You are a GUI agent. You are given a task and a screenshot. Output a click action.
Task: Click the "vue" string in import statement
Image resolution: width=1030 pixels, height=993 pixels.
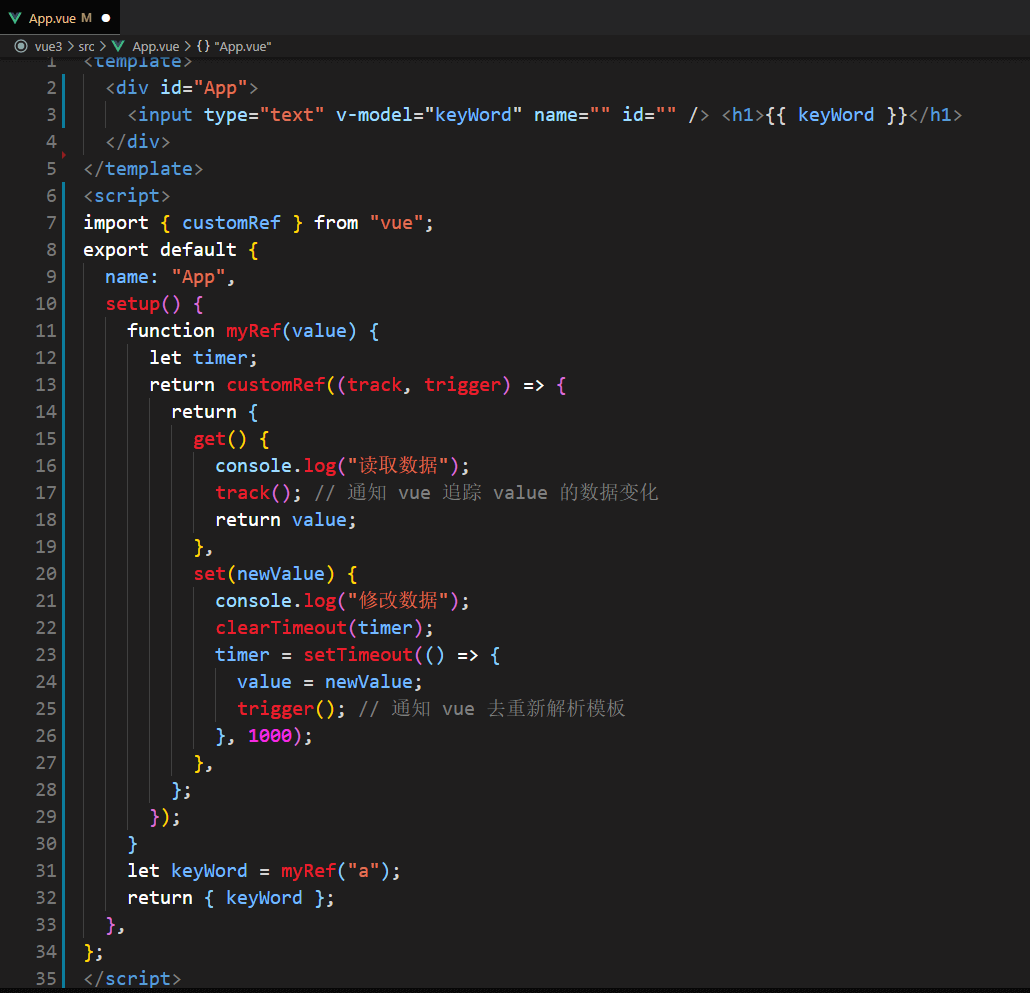[396, 223]
